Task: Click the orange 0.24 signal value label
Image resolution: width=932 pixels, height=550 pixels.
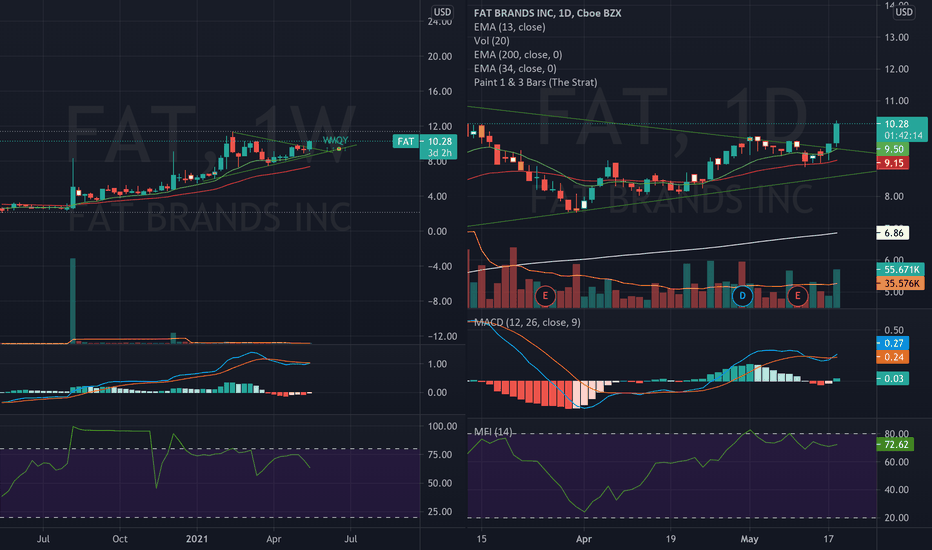Action: click(x=893, y=357)
